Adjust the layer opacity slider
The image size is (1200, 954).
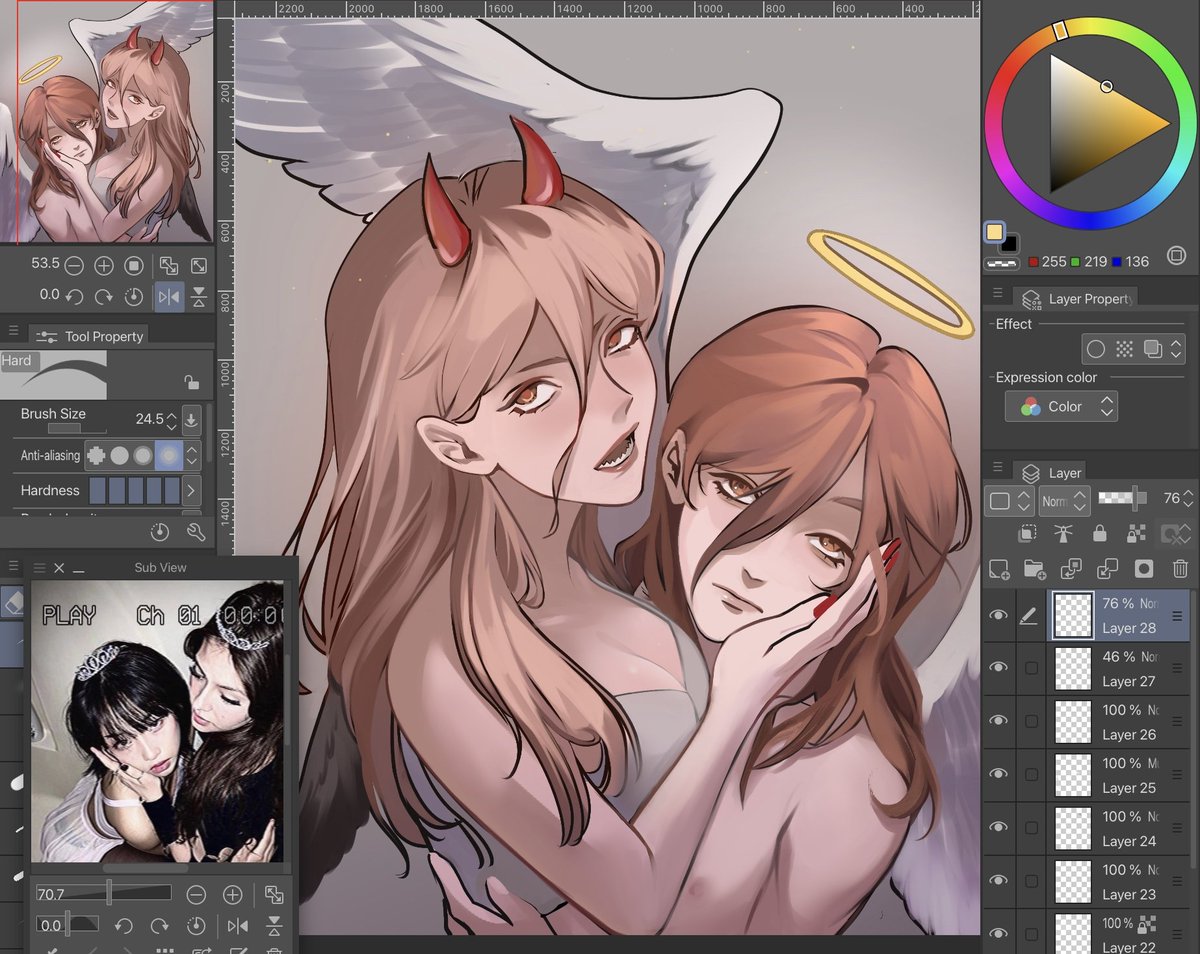(x=1123, y=497)
